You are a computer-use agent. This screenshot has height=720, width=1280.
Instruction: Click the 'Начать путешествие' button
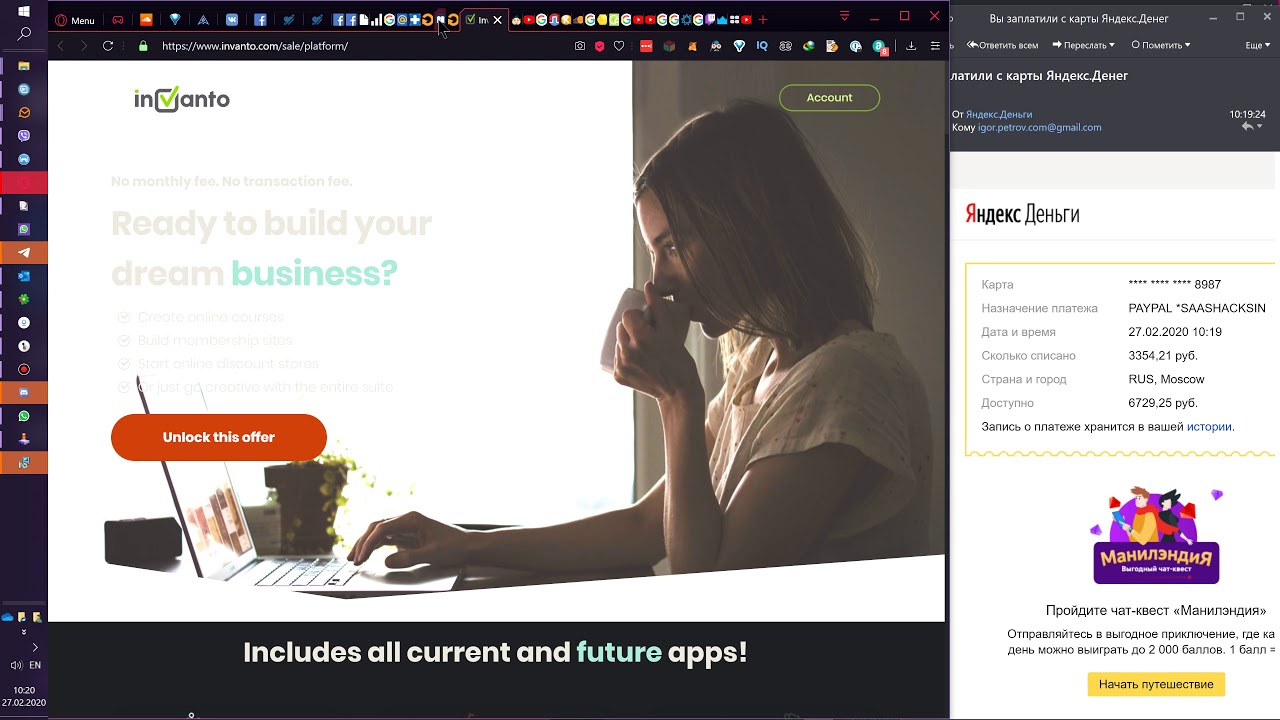[1156, 684]
